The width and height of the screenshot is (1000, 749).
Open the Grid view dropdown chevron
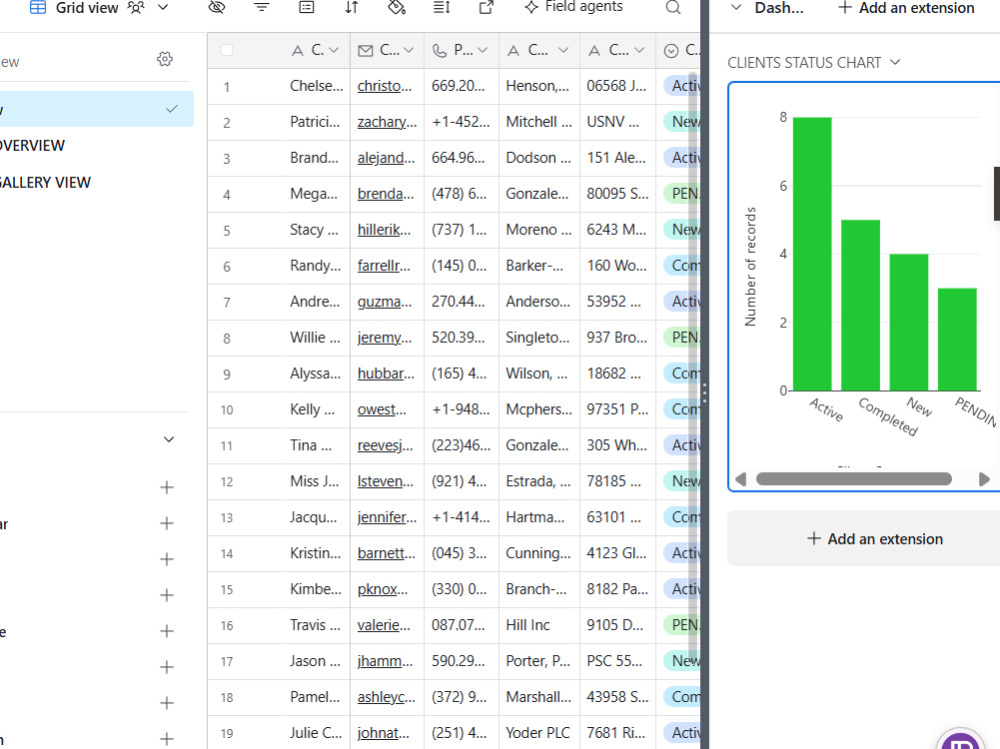tap(163, 8)
